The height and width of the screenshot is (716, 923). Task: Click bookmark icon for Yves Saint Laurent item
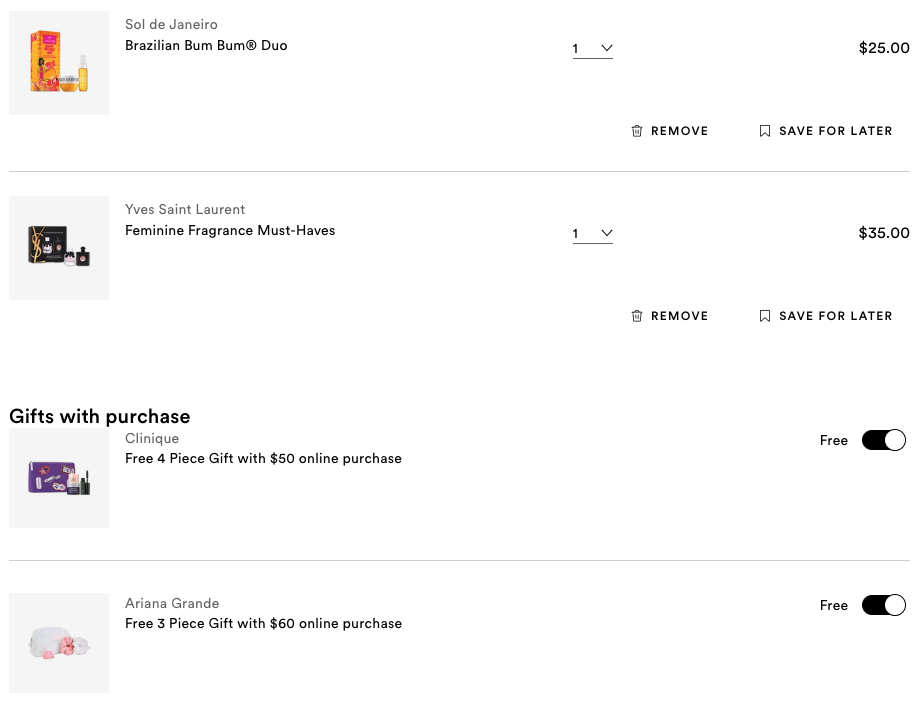click(765, 316)
